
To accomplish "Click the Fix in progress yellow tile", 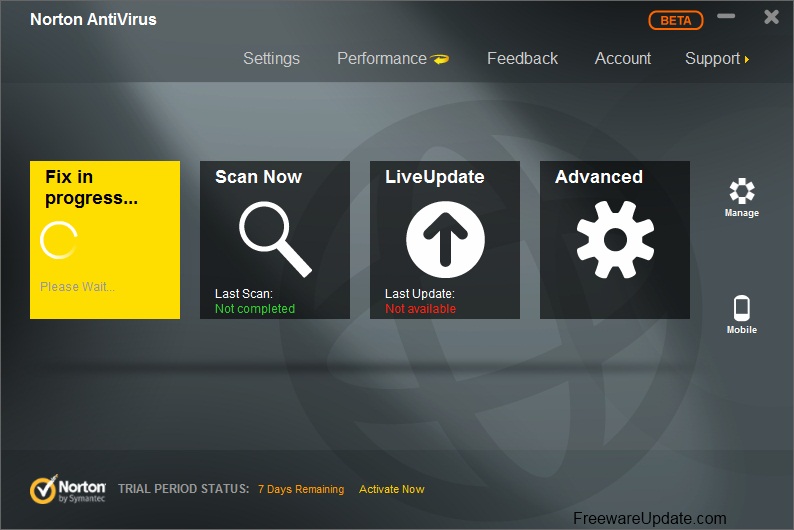I will coord(105,240).
